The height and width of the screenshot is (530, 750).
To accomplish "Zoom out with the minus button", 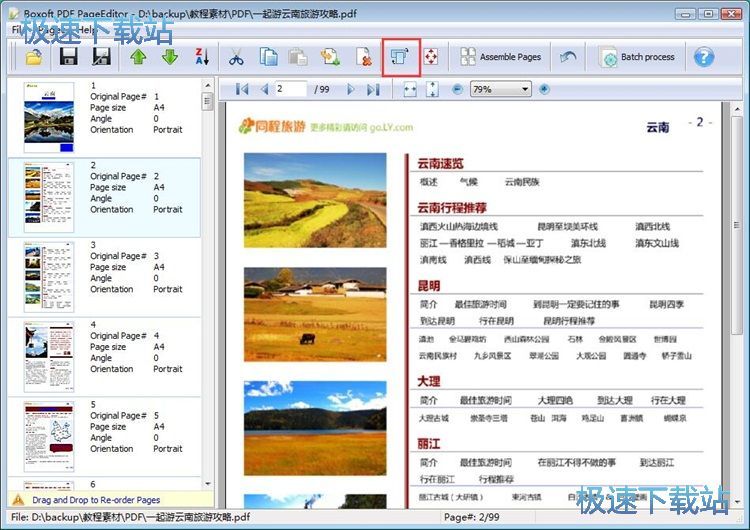I will click(457, 89).
